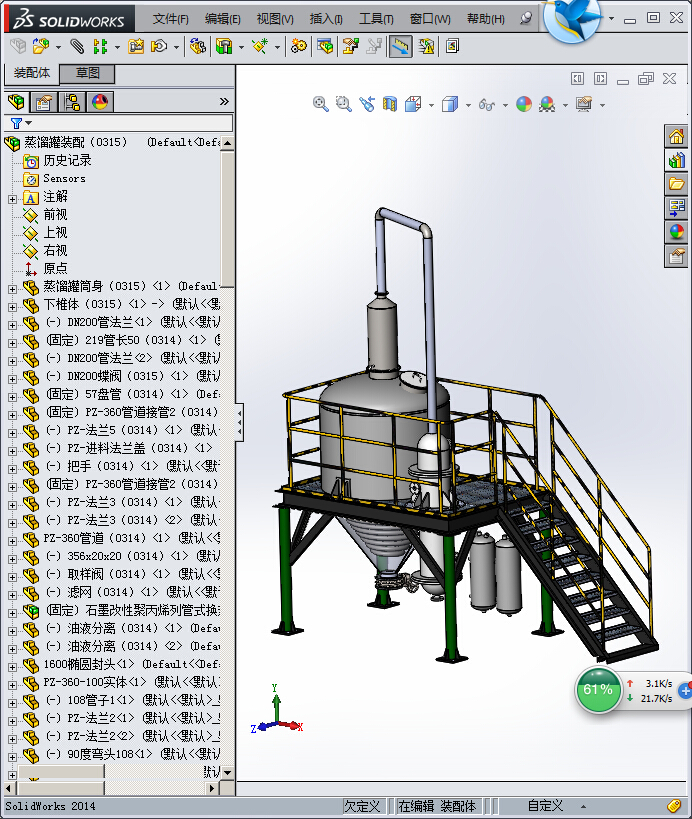
Task: Open Appearances task pane color ball
Action: tap(676, 232)
